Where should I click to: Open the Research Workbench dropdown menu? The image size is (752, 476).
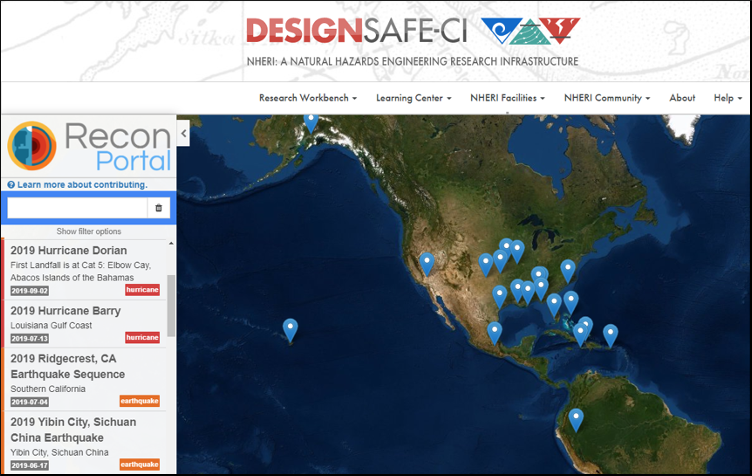coord(308,98)
